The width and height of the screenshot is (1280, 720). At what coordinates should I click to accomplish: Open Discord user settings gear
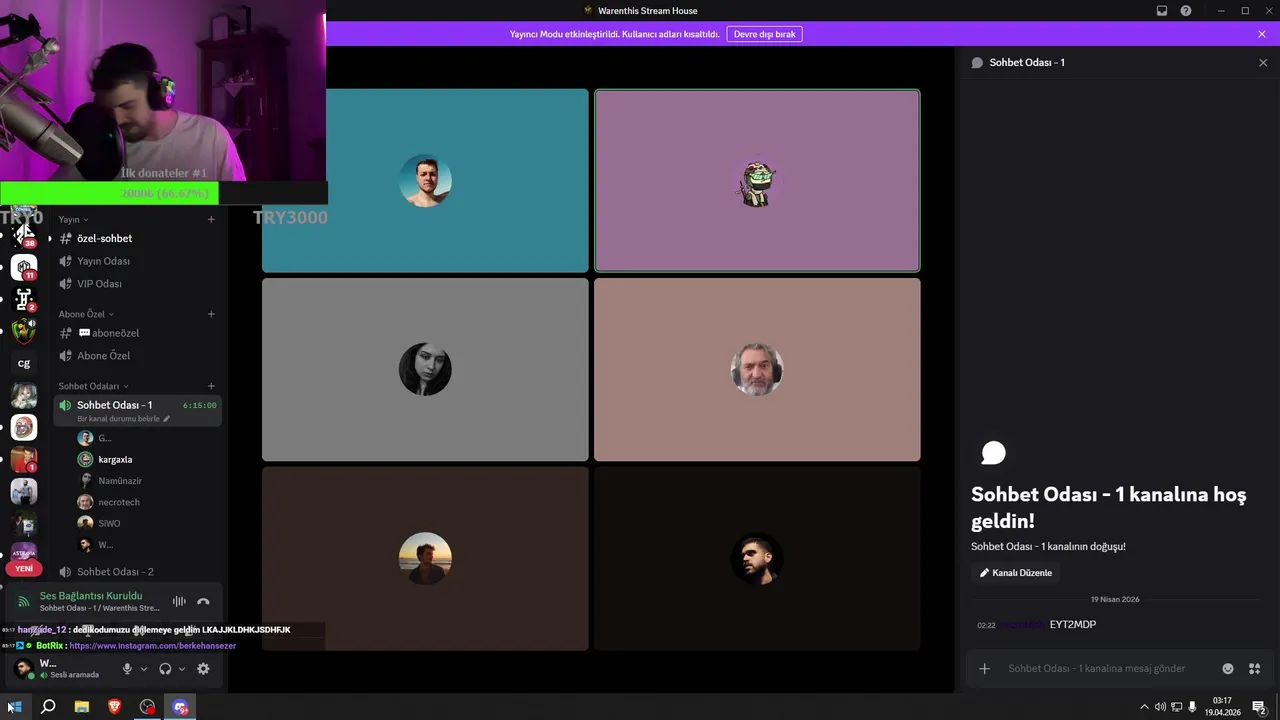click(203, 669)
